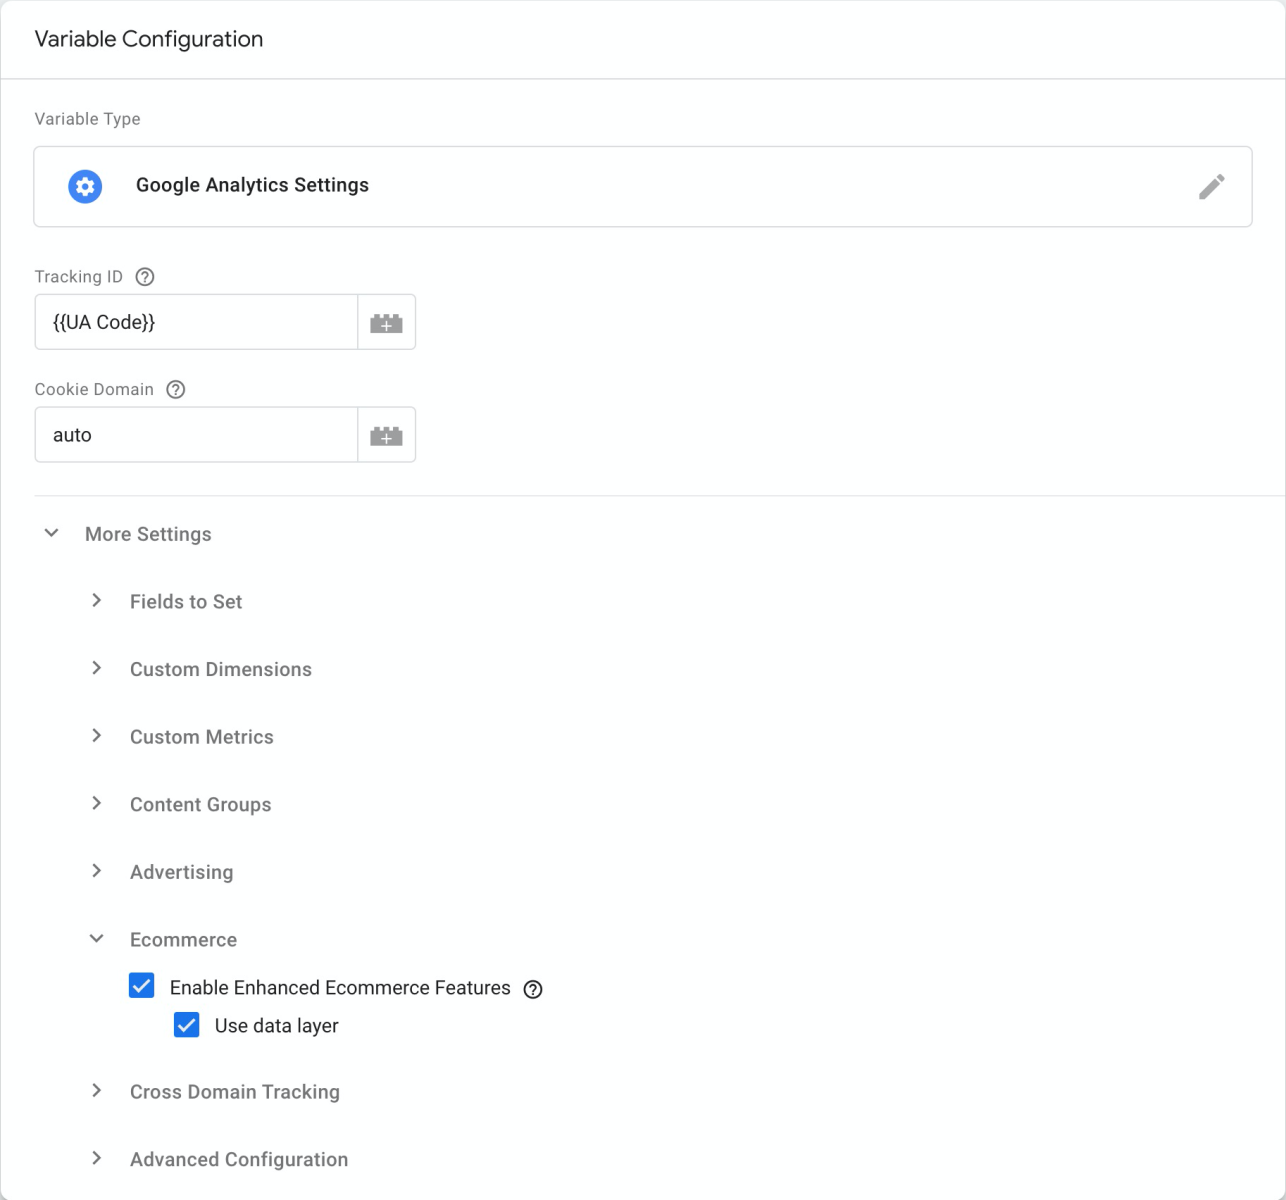Collapse the More Settings section

pyautogui.click(x=52, y=534)
